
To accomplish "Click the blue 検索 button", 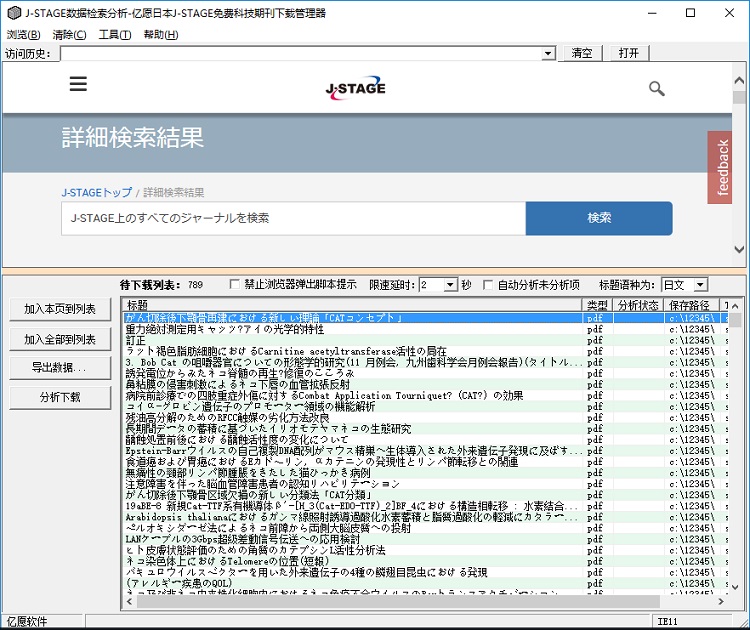I will point(599,218).
